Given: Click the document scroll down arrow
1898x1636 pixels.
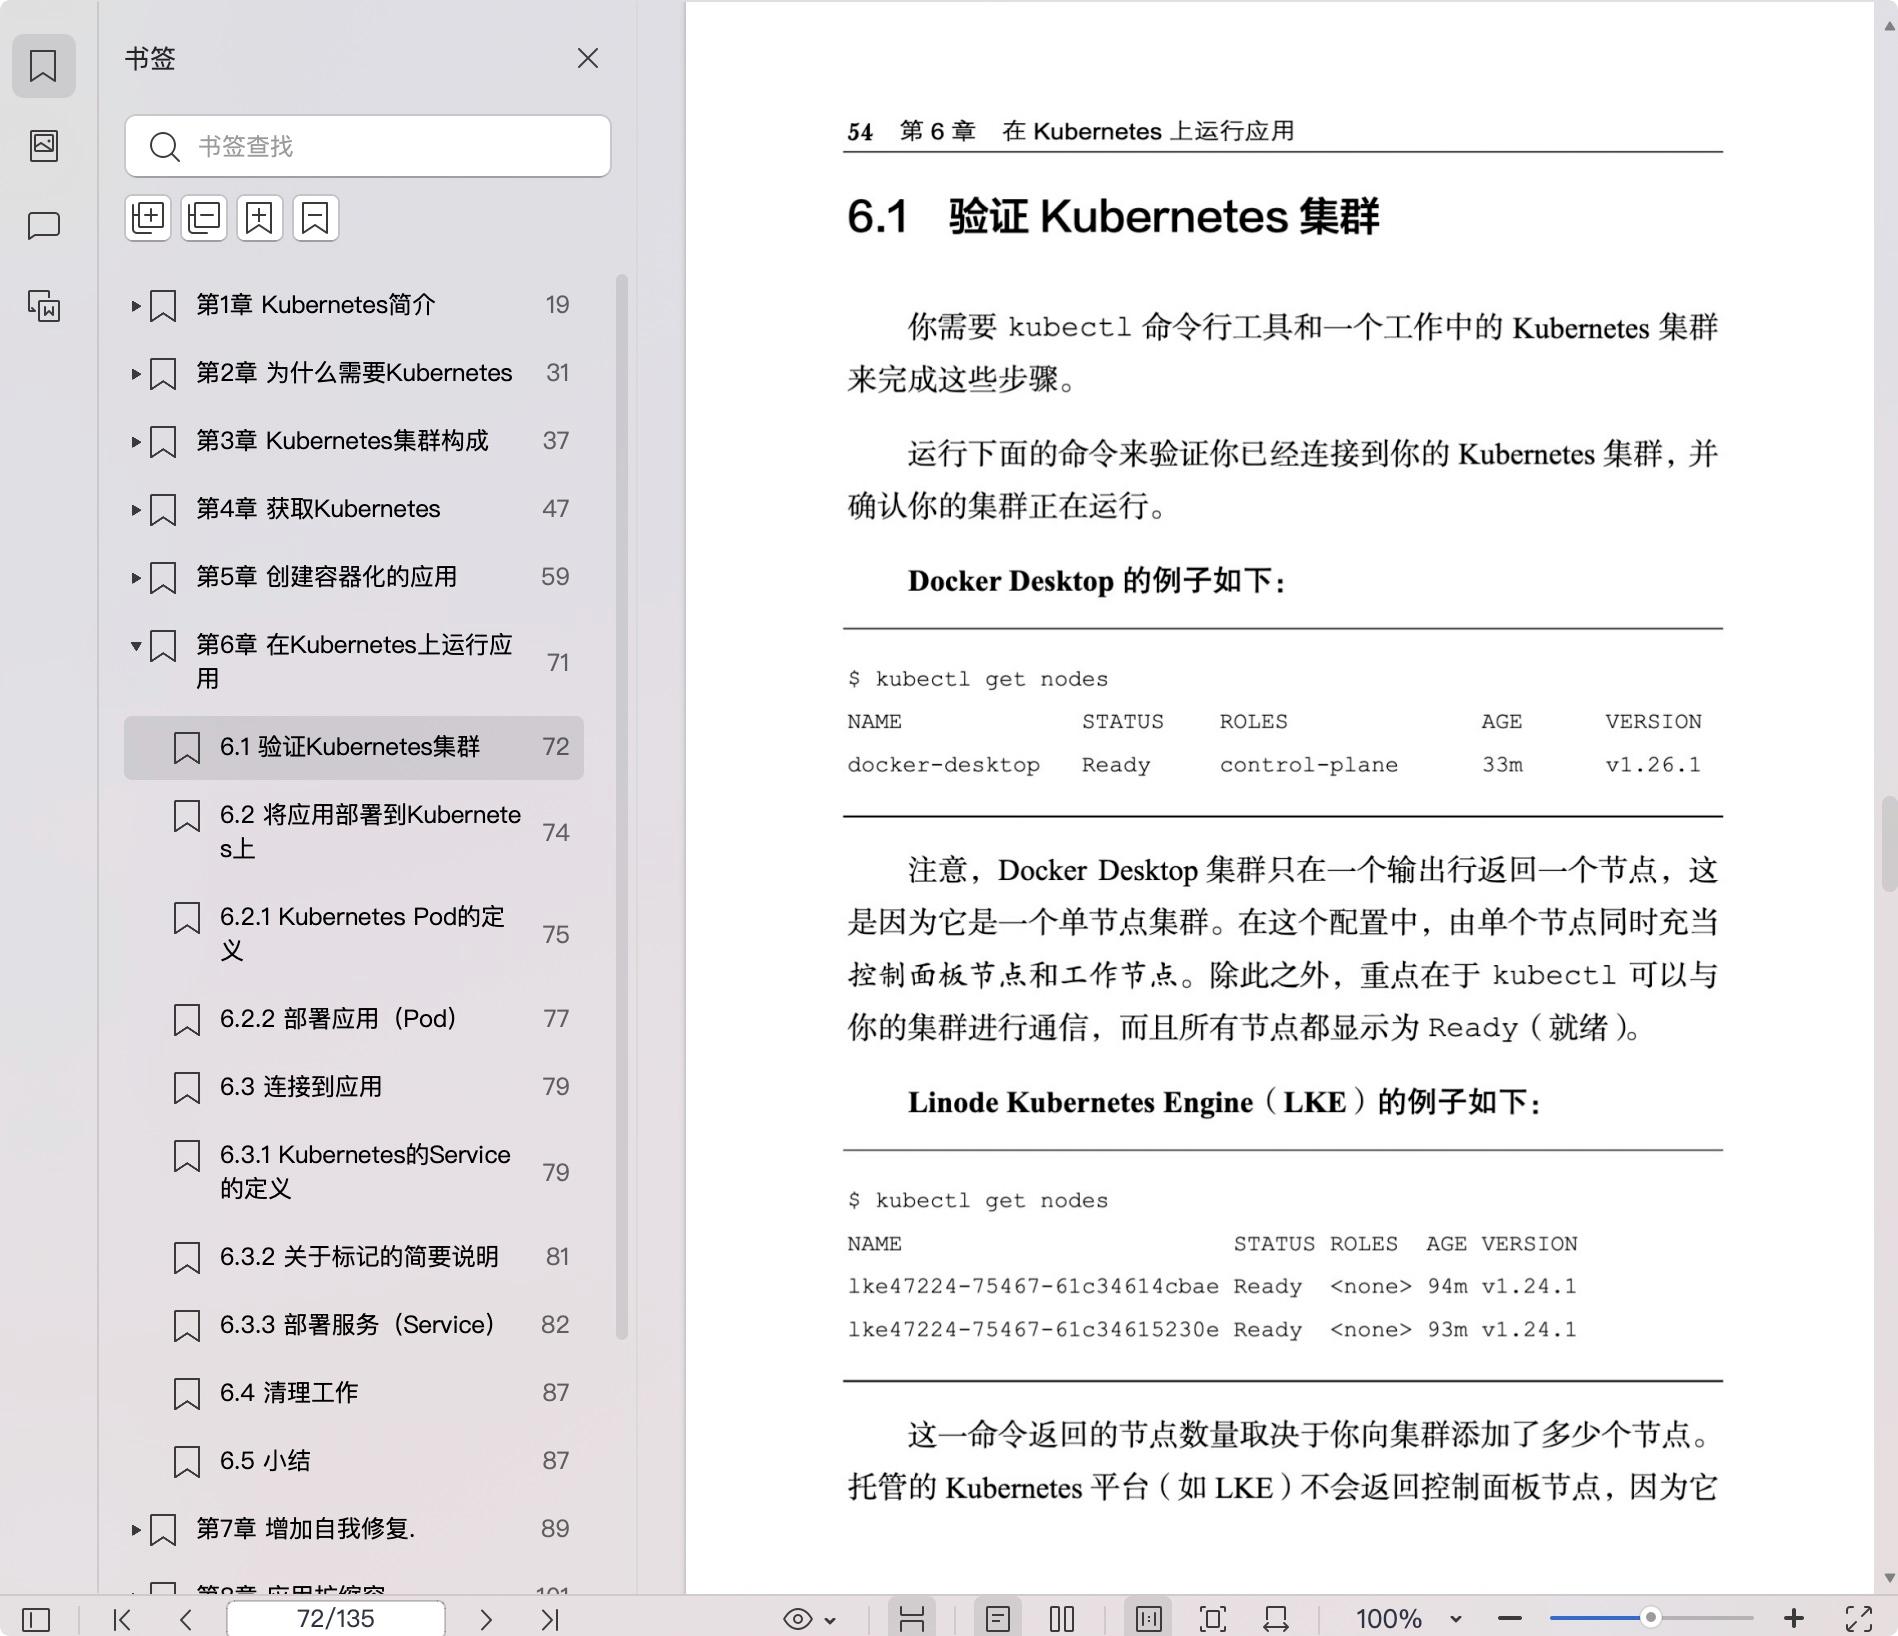Looking at the screenshot, I should coord(1889,1578).
